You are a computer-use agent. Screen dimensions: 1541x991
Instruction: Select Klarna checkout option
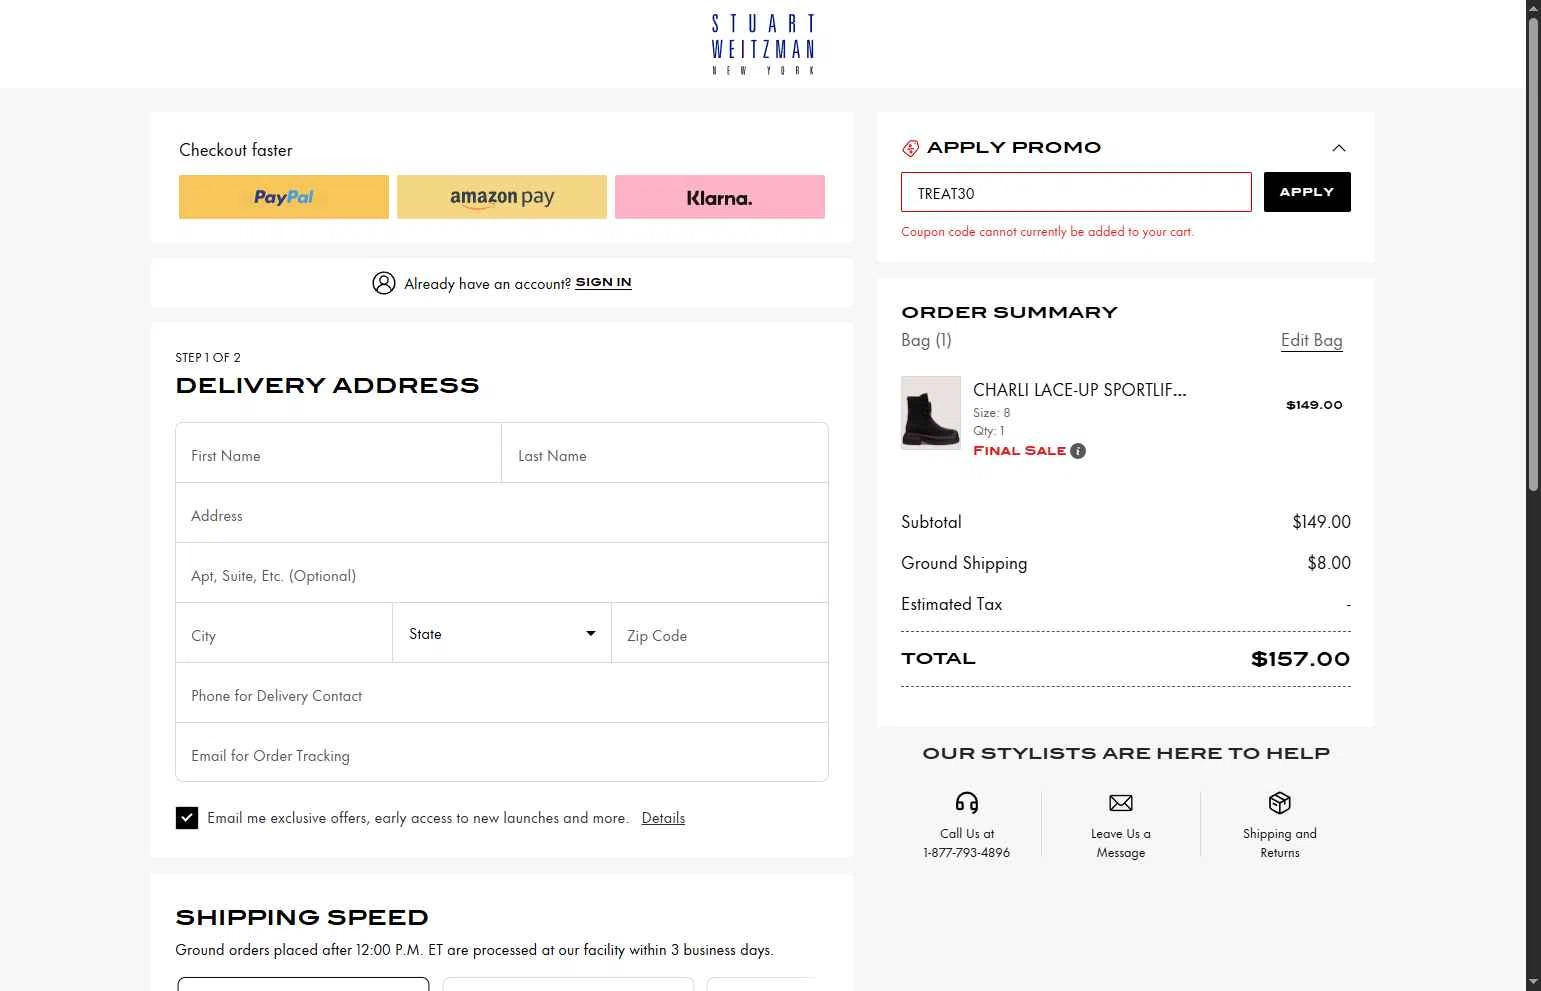[x=720, y=197]
